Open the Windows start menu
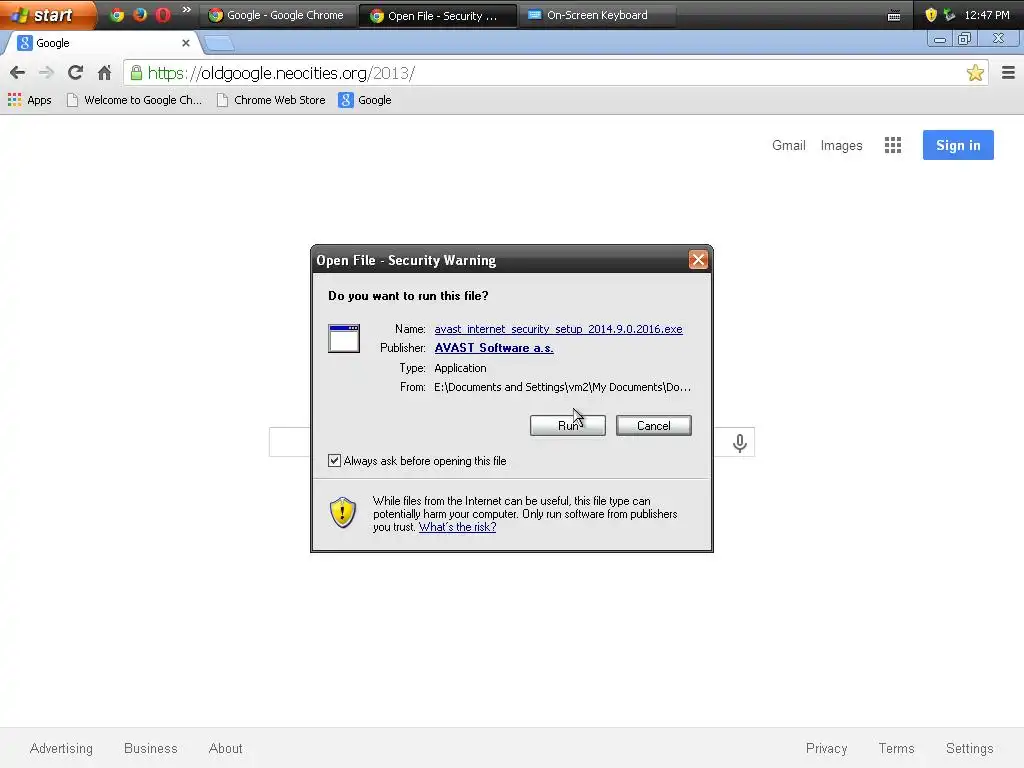The width and height of the screenshot is (1024, 768). coord(46,14)
